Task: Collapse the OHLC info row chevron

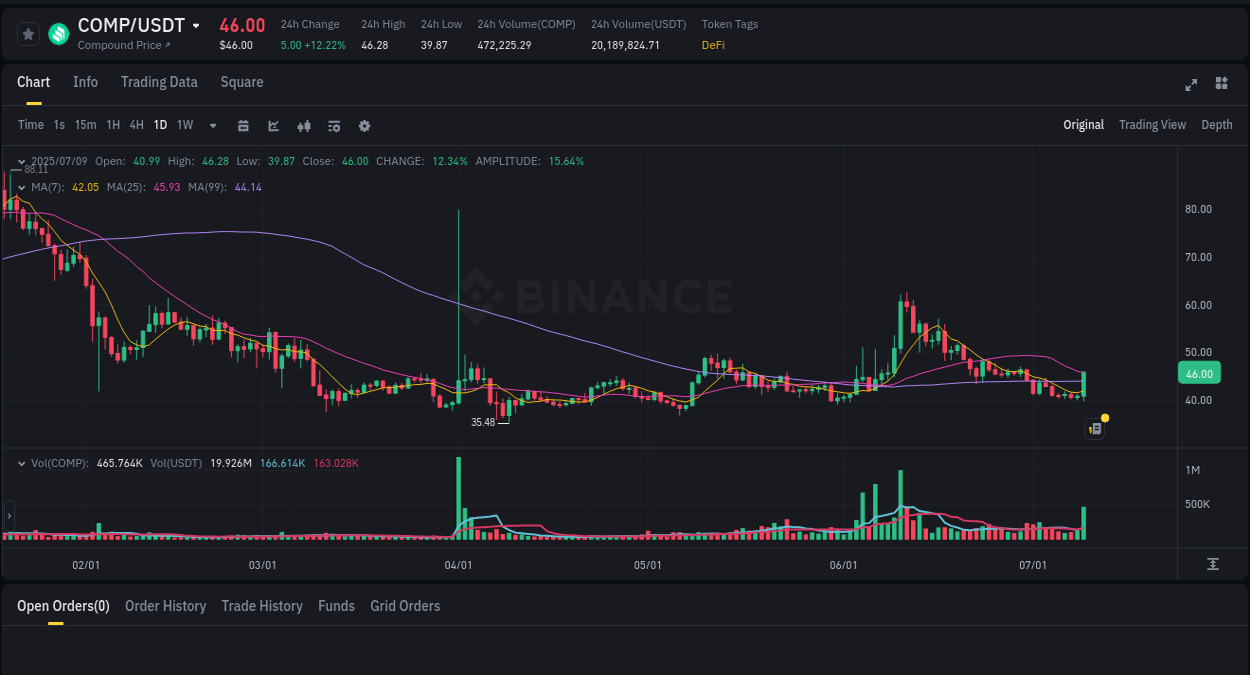Action: pyautogui.click(x=21, y=160)
